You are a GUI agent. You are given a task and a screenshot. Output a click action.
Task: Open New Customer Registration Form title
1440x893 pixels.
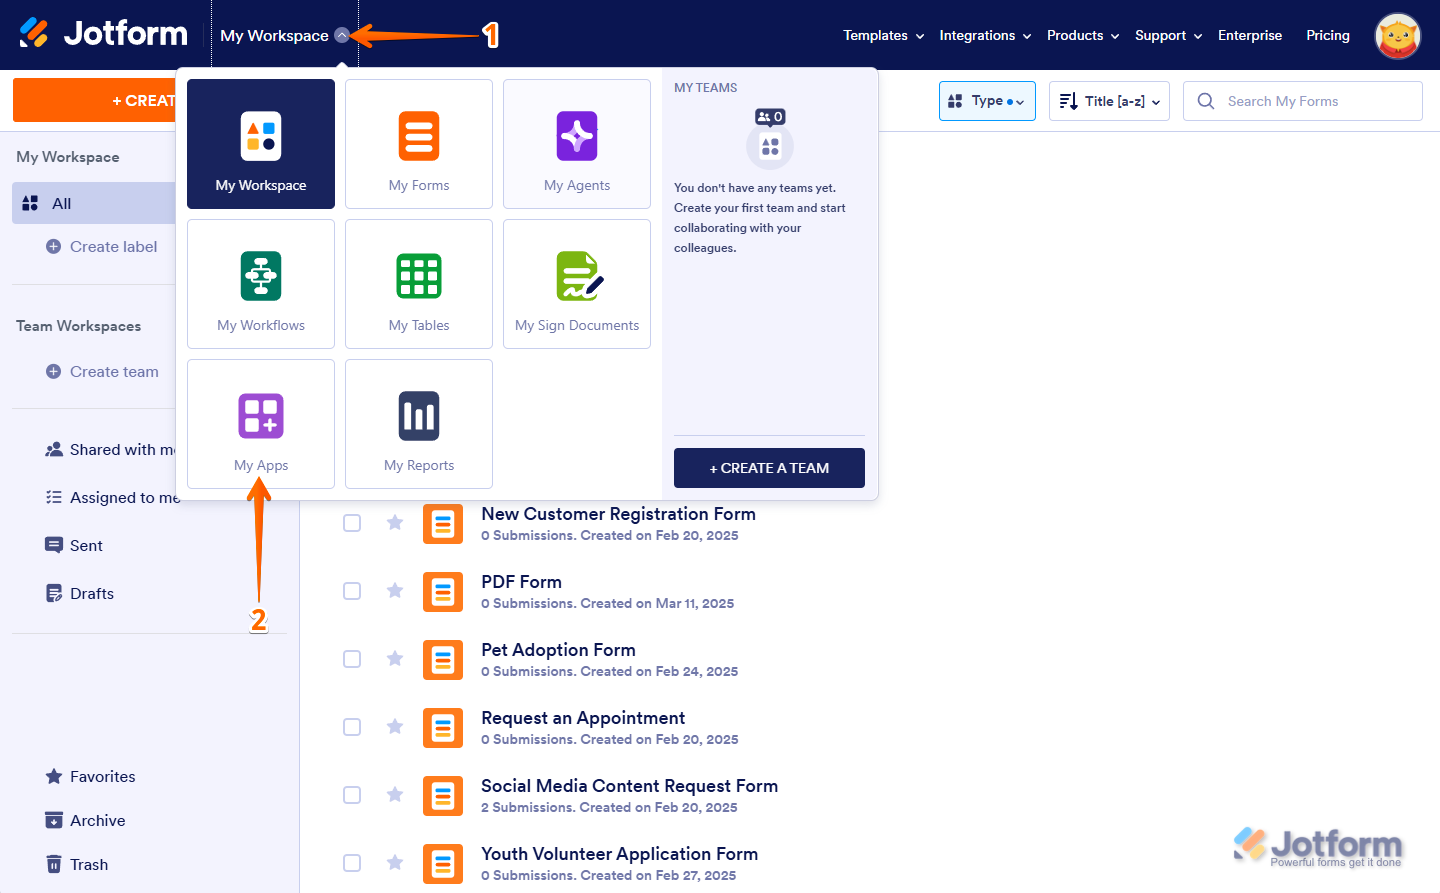(x=618, y=514)
